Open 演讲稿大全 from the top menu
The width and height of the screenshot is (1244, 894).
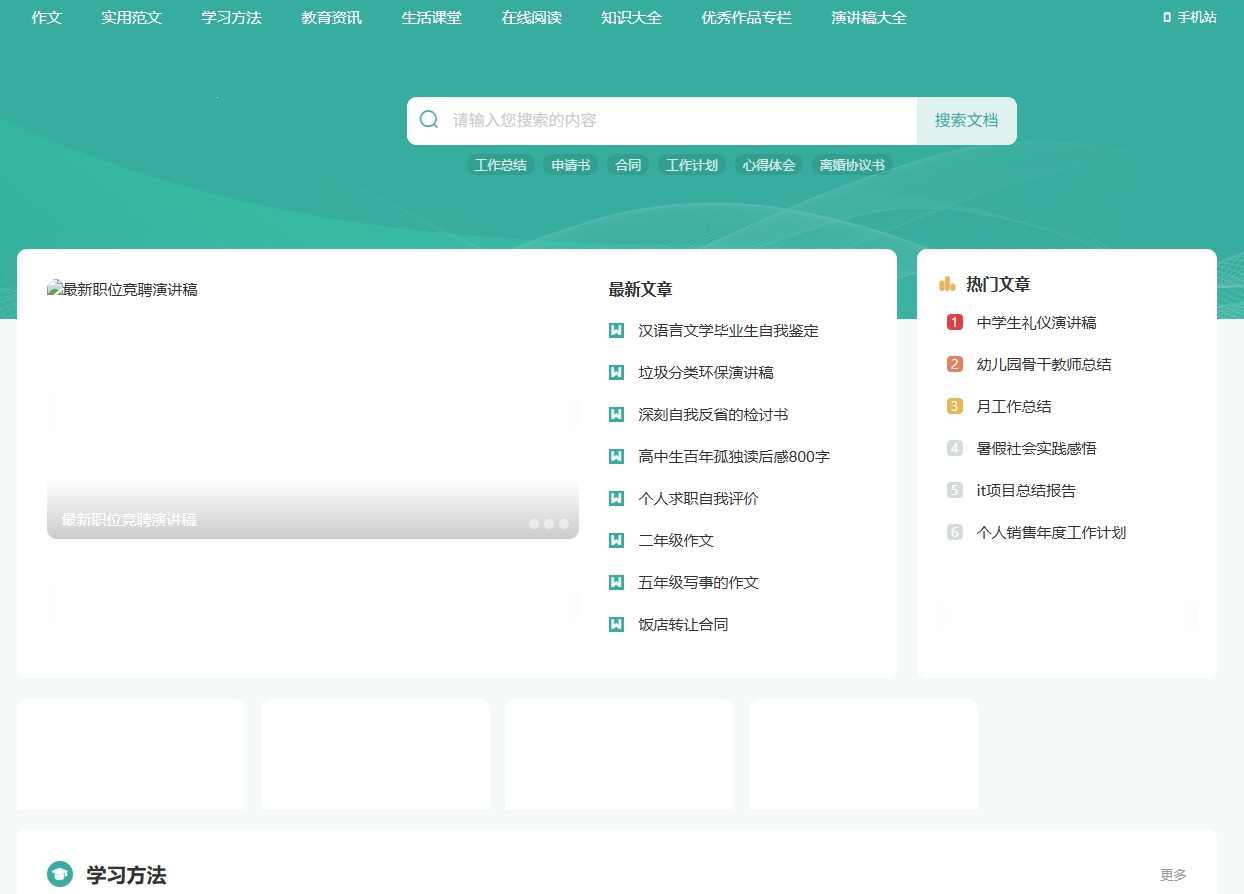(x=867, y=17)
